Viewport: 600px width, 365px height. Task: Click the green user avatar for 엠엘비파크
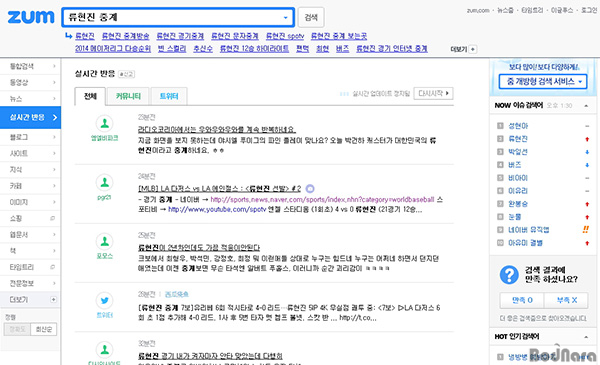(x=104, y=124)
